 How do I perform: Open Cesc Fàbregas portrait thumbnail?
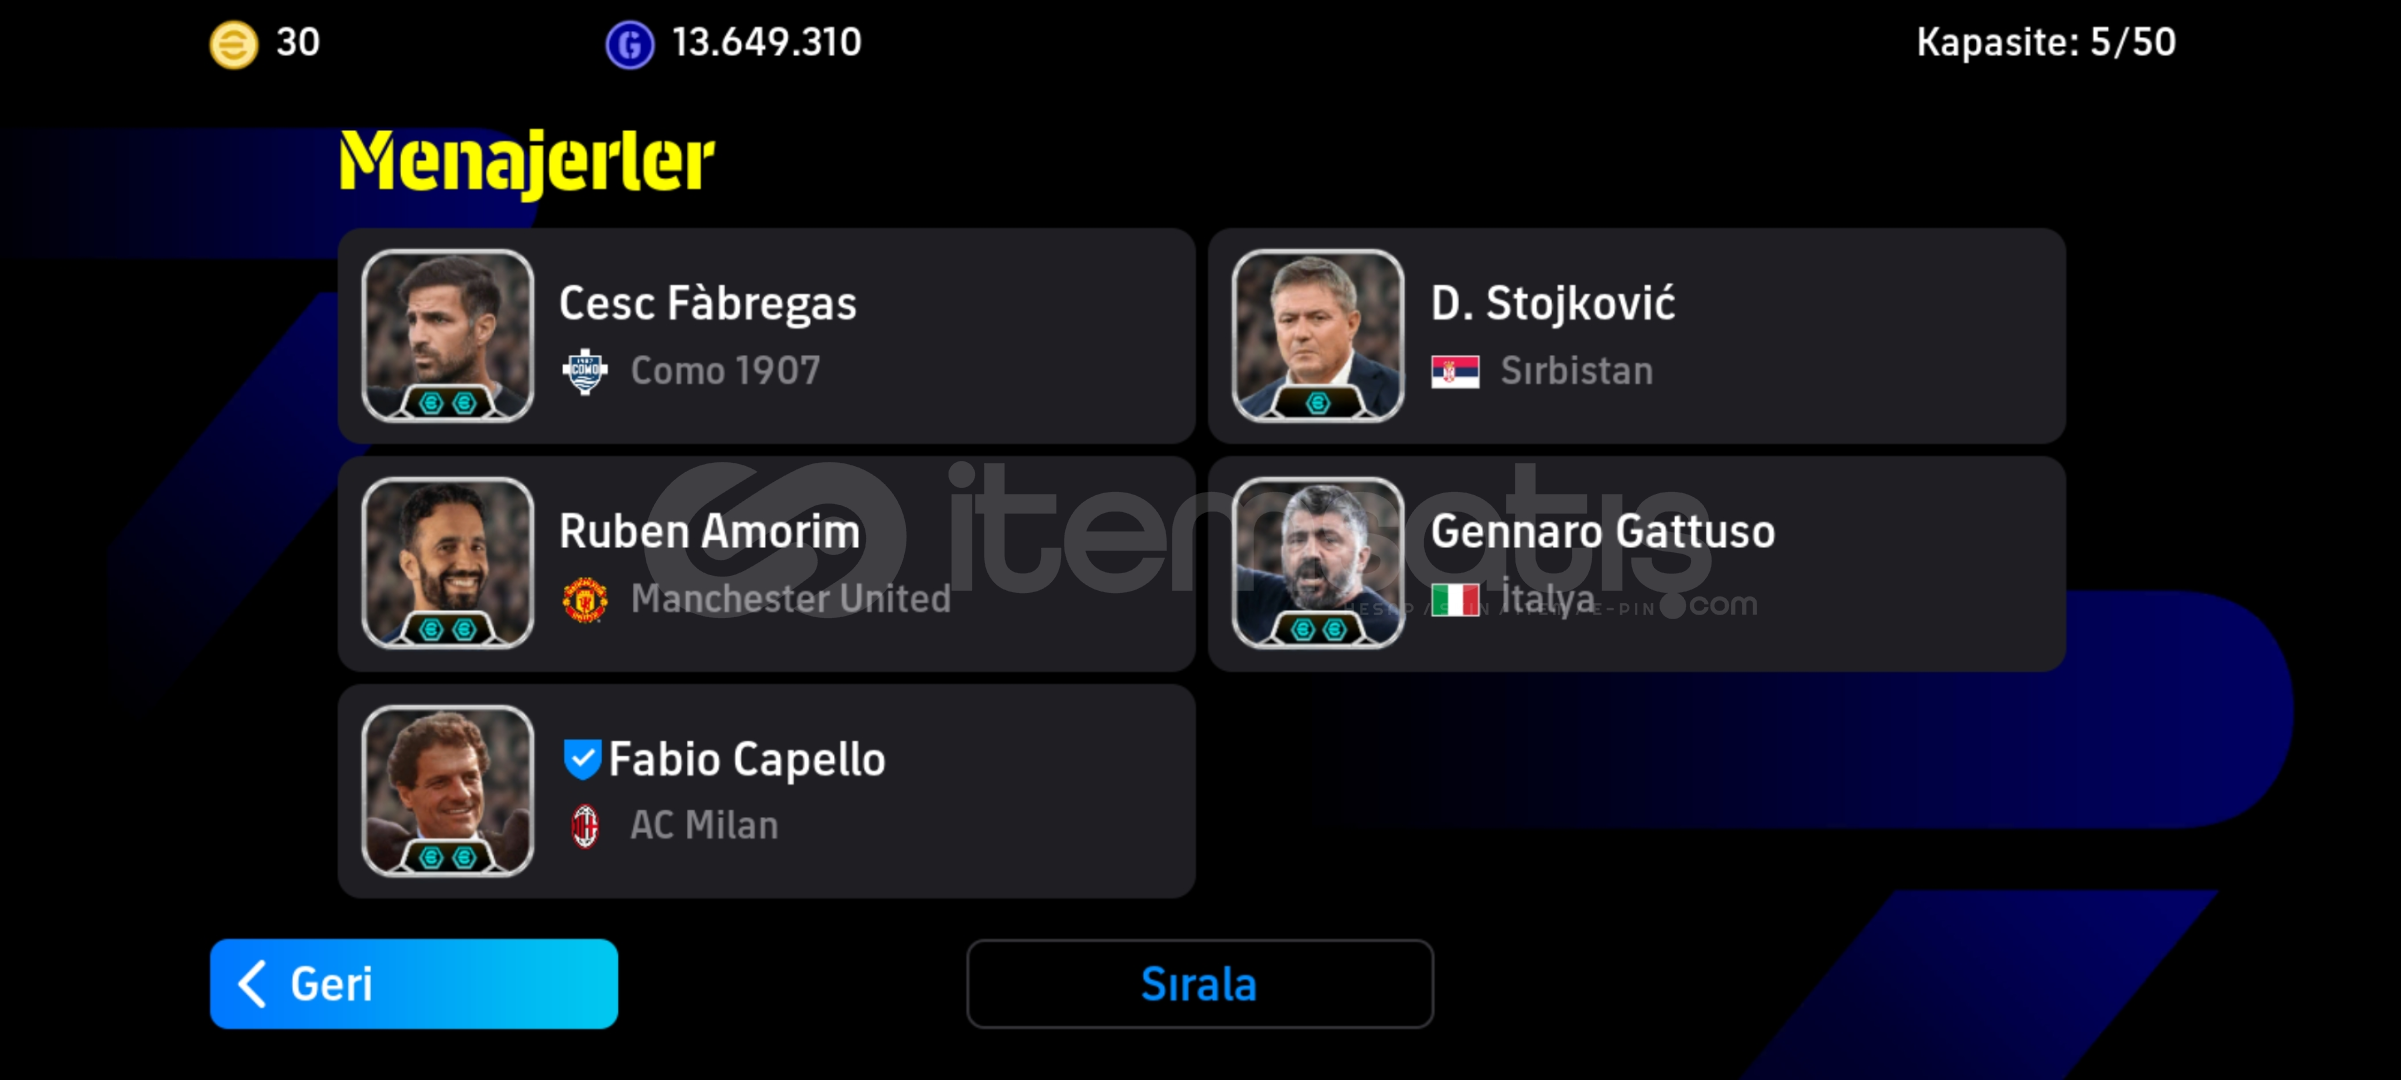[x=448, y=335]
